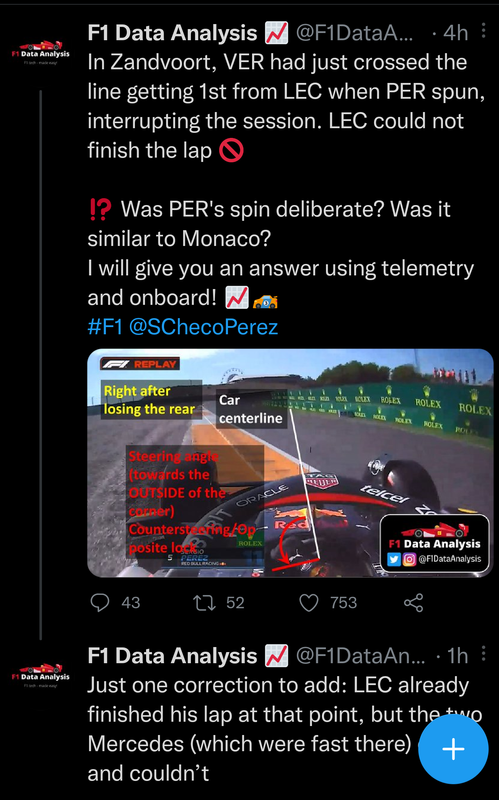This screenshot has height=800, width=499.
Task: Open the share icon under the tweet
Action: point(413,603)
